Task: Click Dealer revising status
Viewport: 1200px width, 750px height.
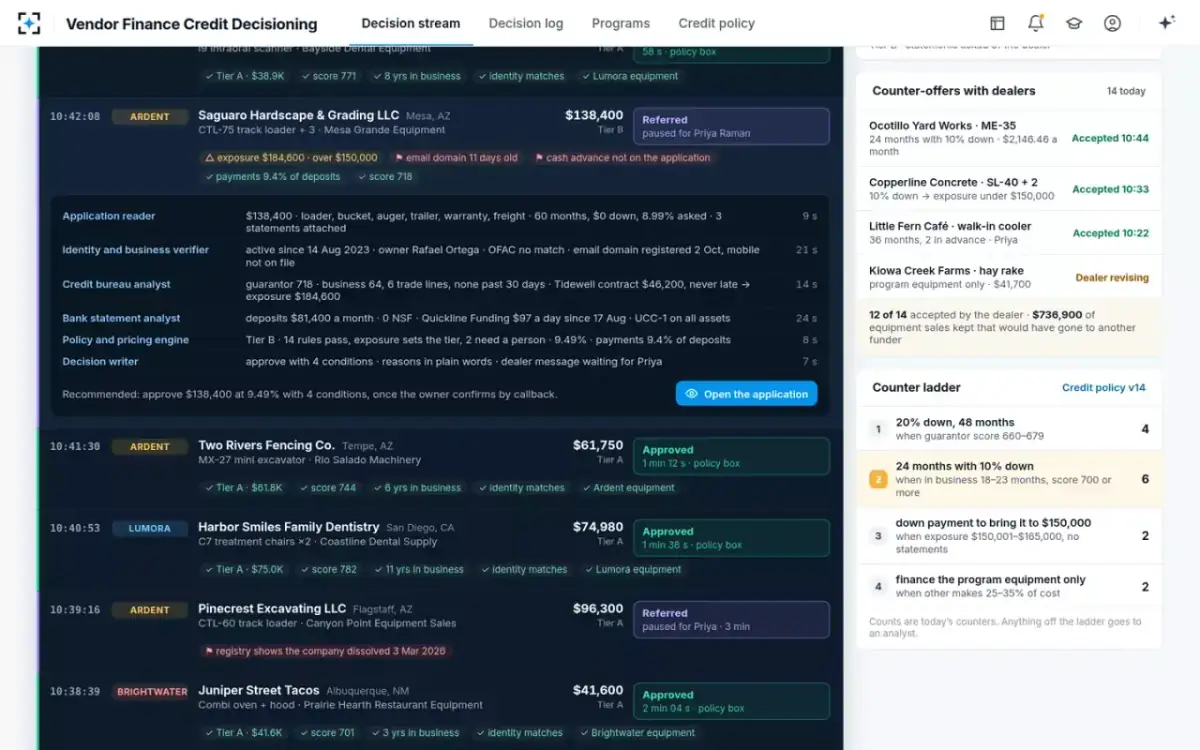Action: pyautogui.click(x=1112, y=278)
